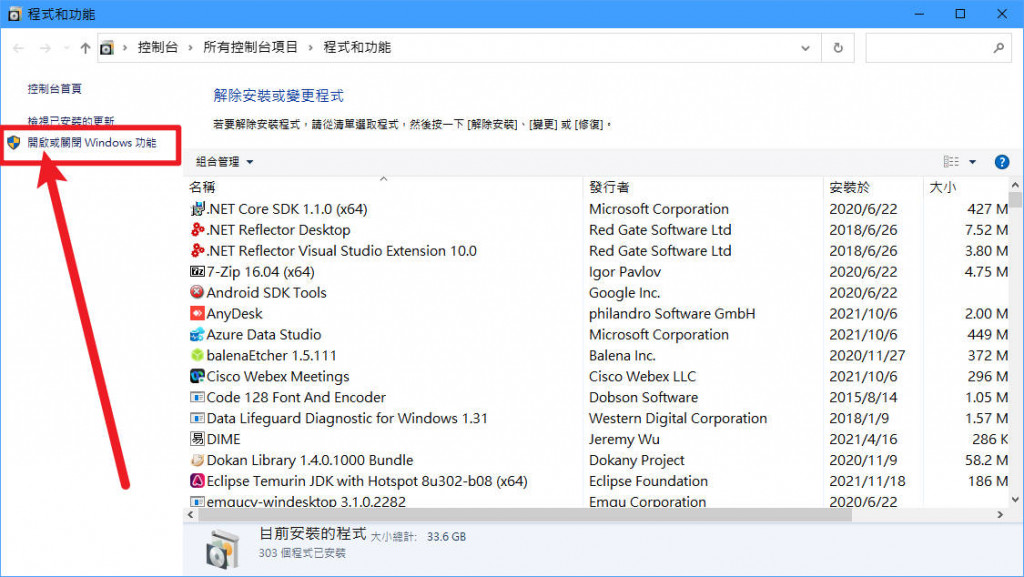
Task: Click the Code 128 Font And Encoder icon
Action: (197, 397)
